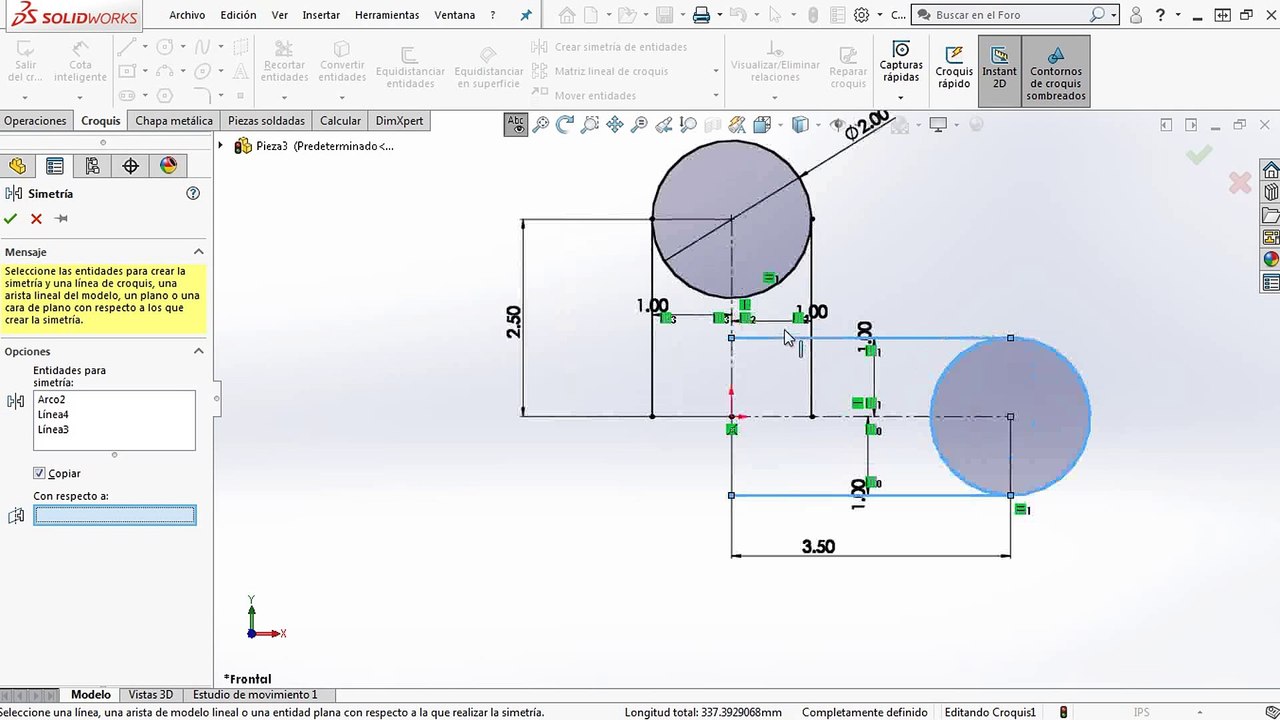
Task: Select Arco2 in the entities list
Action: tap(51, 400)
